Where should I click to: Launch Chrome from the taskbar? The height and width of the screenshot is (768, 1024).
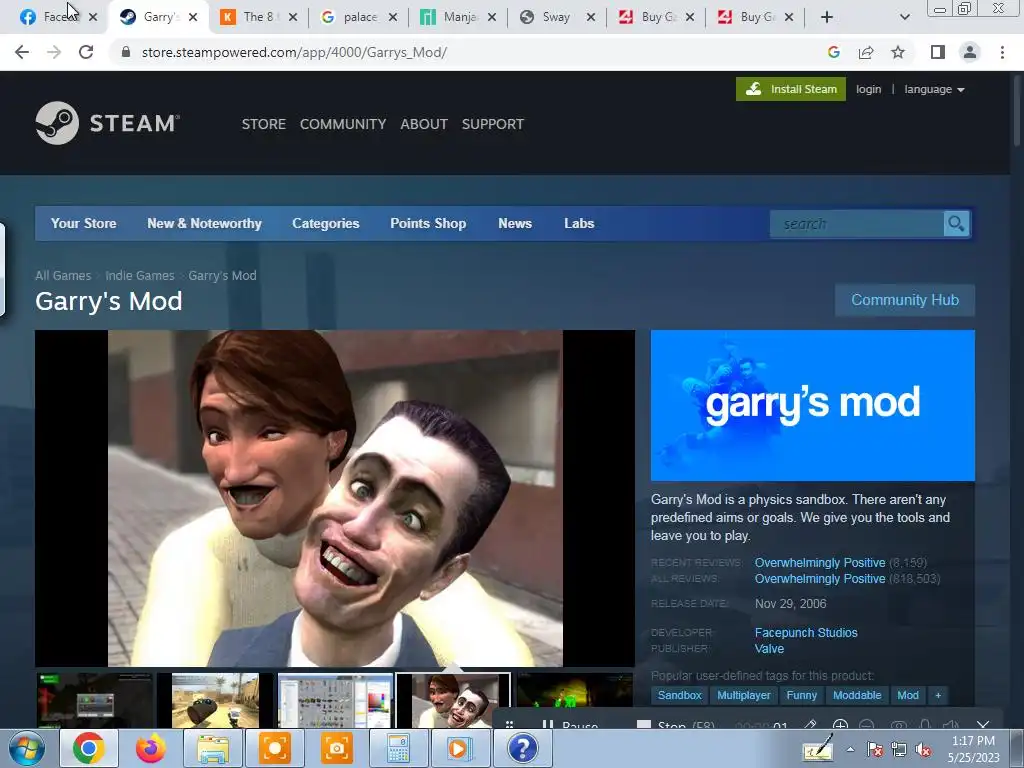(88, 748)
